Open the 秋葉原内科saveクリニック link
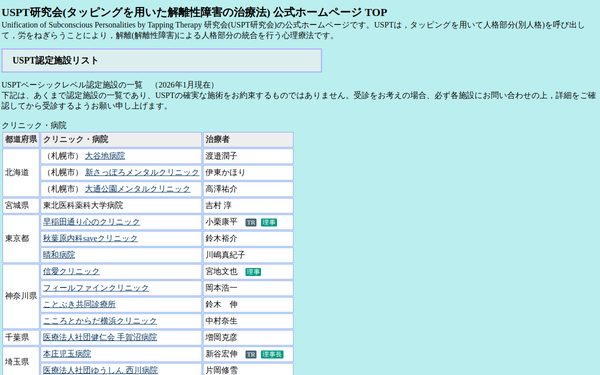 (90, 238)
